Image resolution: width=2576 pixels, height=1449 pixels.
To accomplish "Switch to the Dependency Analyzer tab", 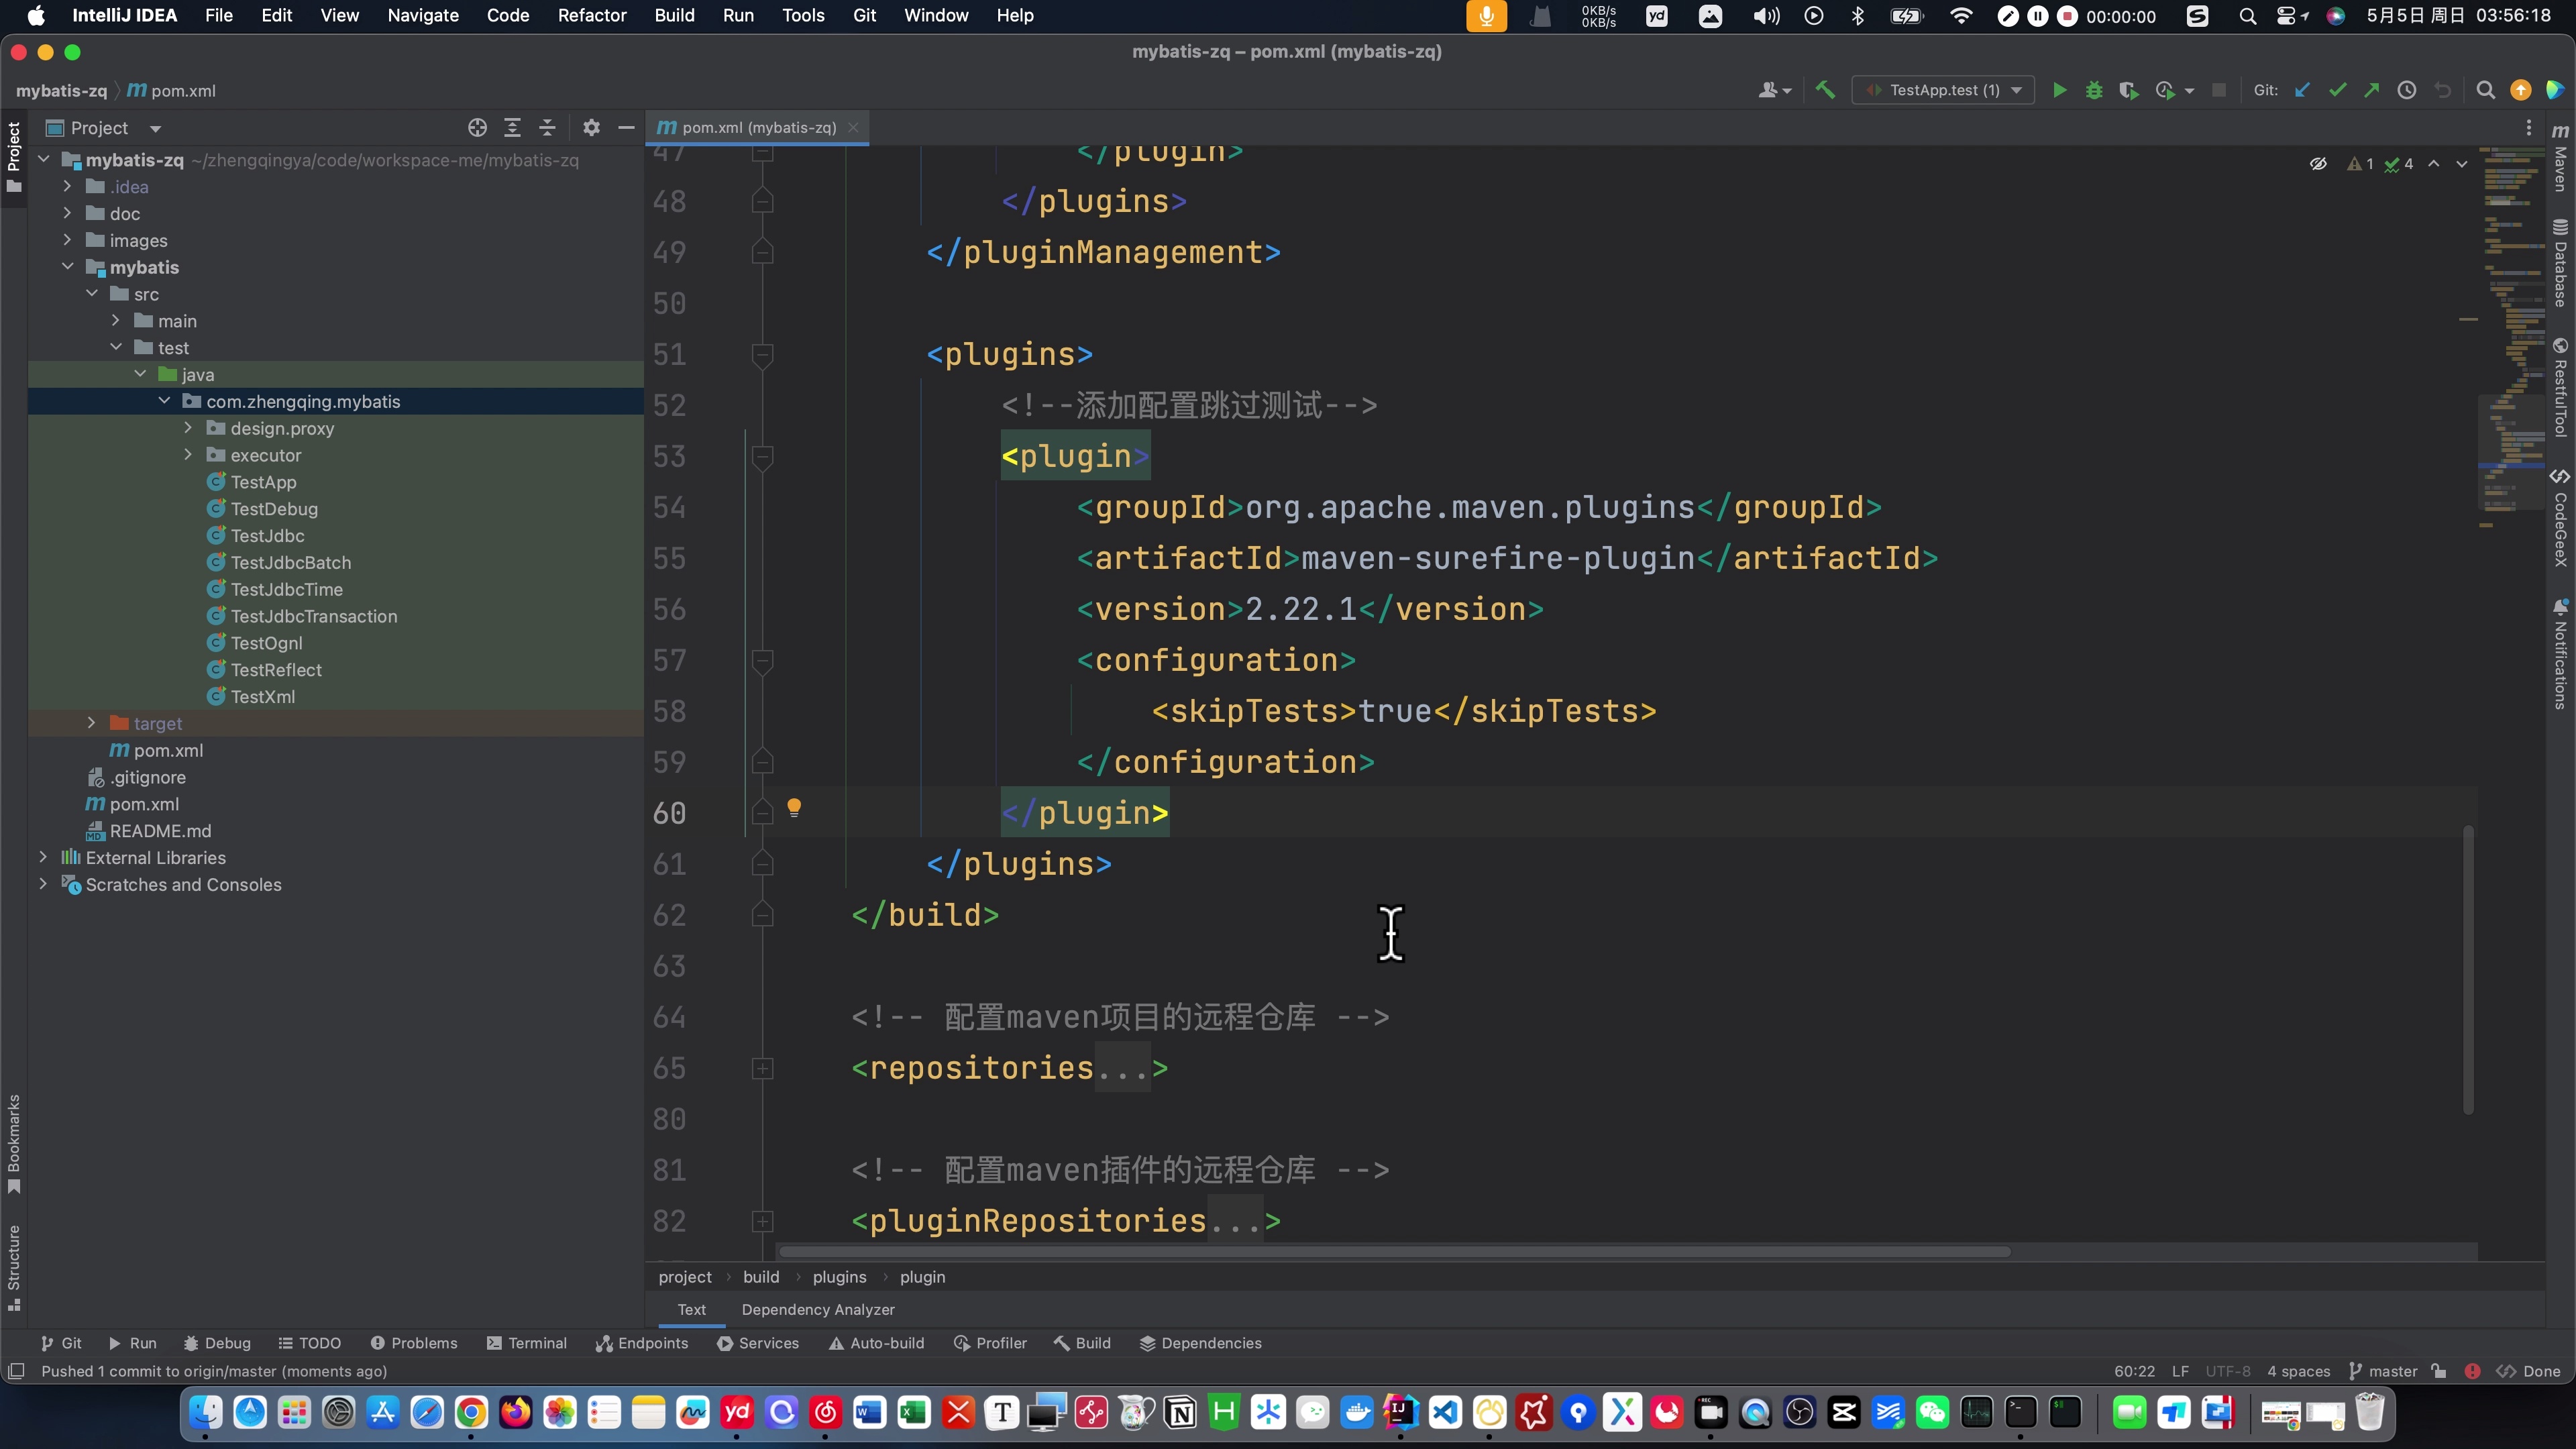I will coord(817,1309).
